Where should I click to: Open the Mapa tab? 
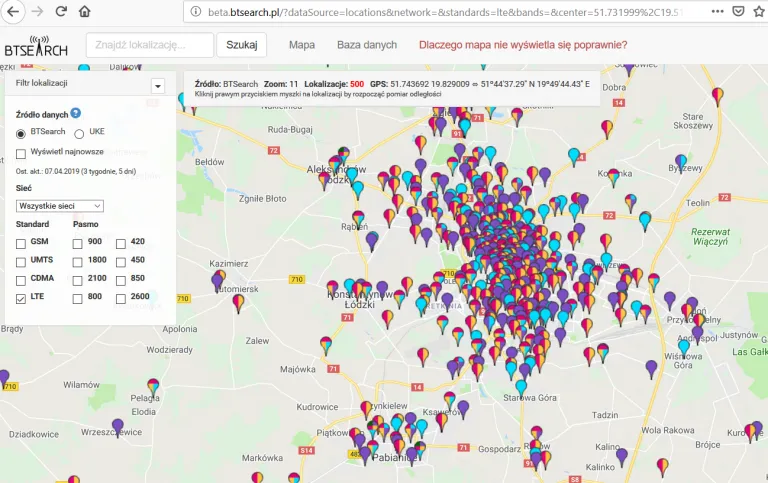point(302,45)
